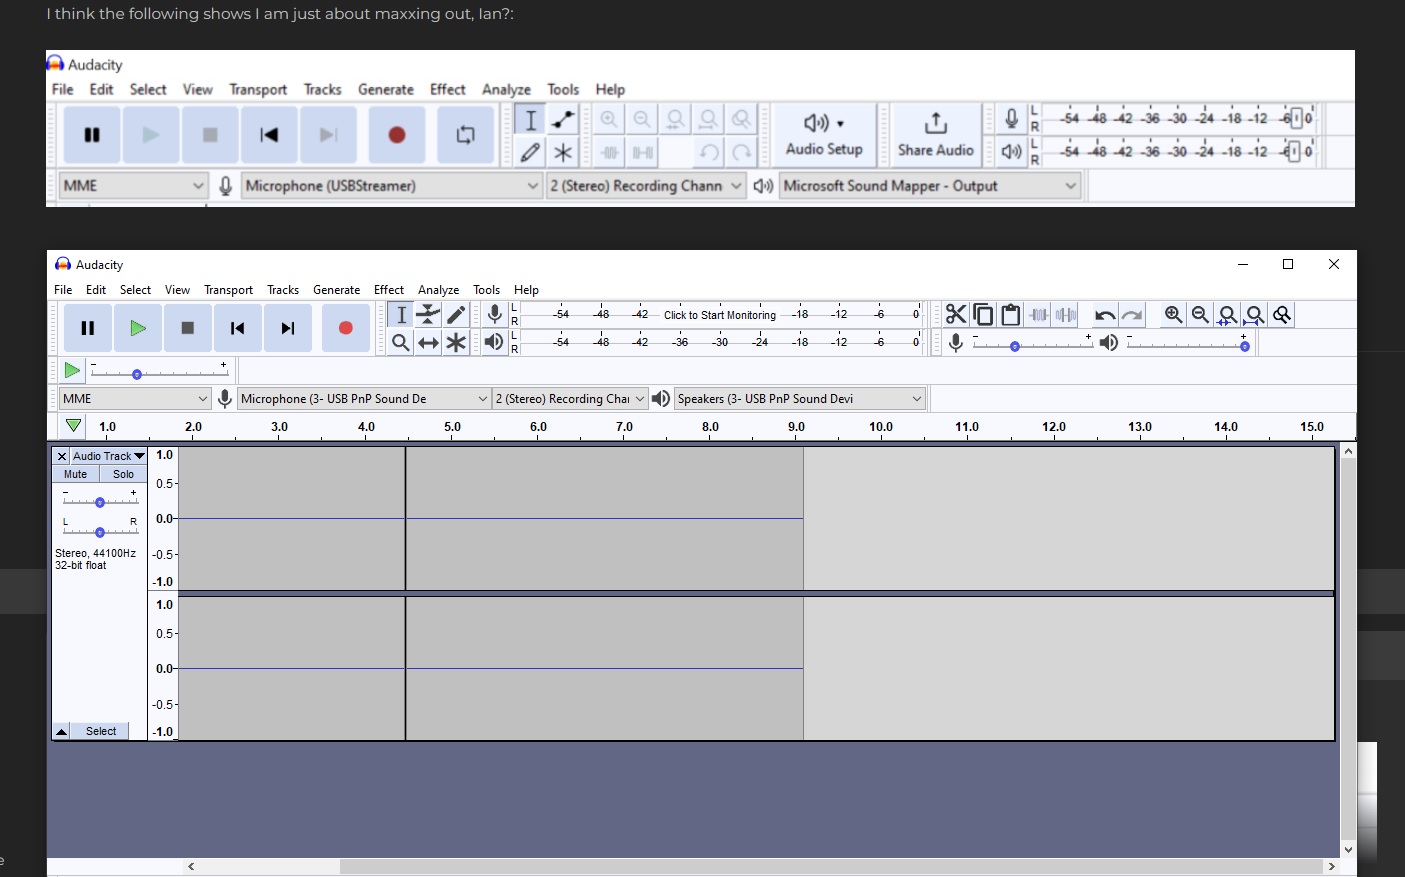Image resolution: width=1405 pixels, height=877 pixels.
Task: Select the Selection tool in upper Audacity
Action: tap(530, 120)
